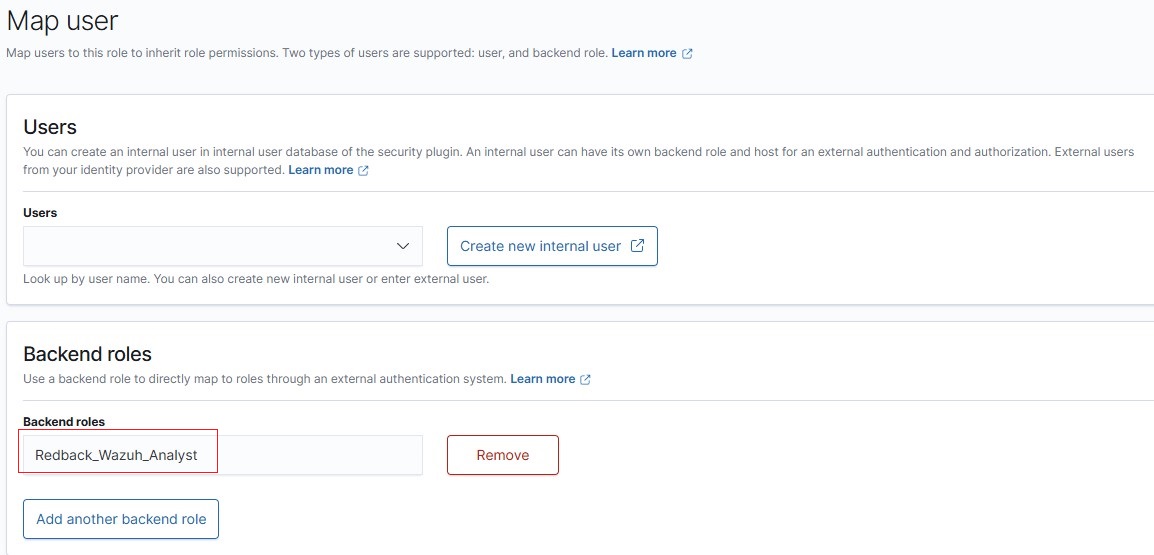Click bold Backend roles label above text field
Image resolution: width=1154 pixels, height=555 pixels.
64,422
